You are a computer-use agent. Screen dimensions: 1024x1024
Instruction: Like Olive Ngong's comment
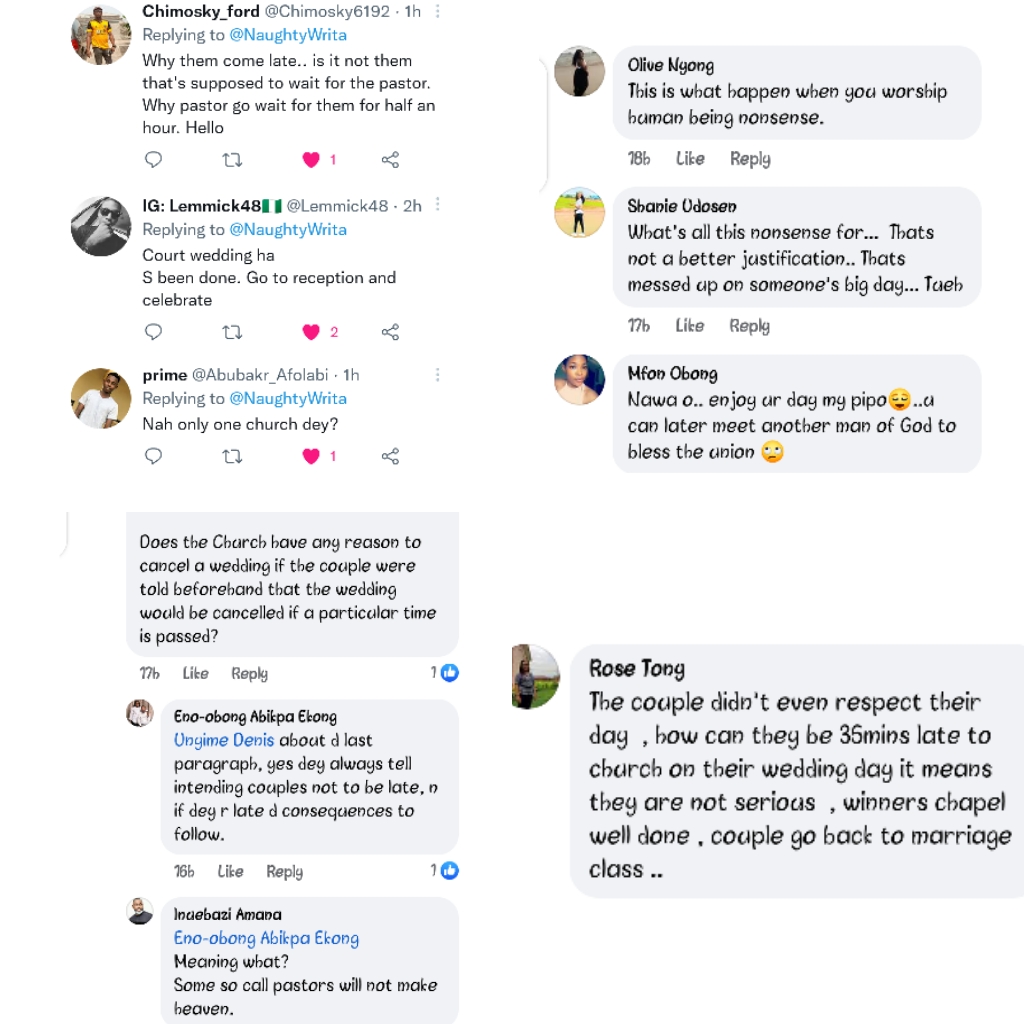690,159
